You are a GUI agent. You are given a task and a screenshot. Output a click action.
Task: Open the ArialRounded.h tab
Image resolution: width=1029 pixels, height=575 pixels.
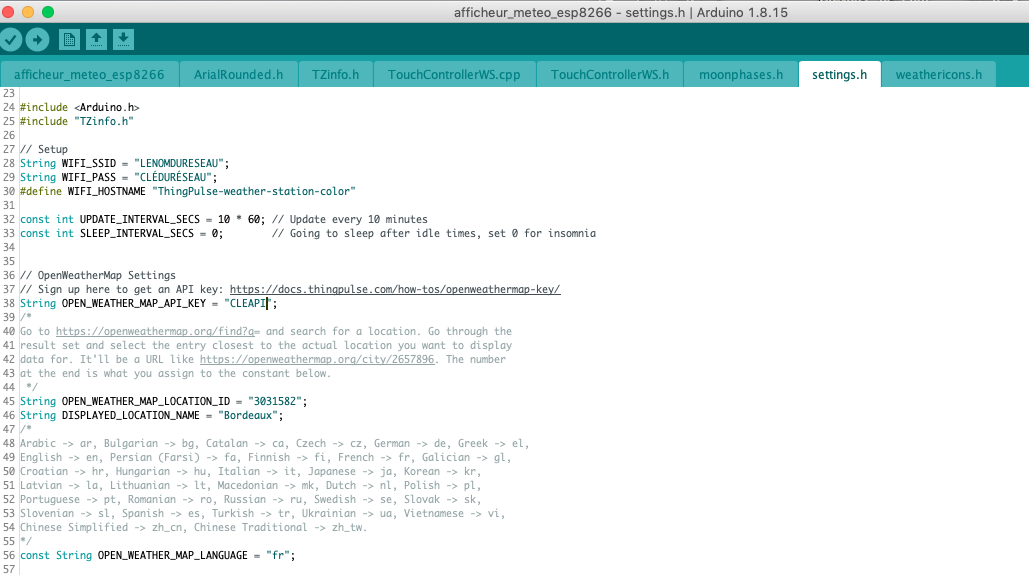(239, 74)
